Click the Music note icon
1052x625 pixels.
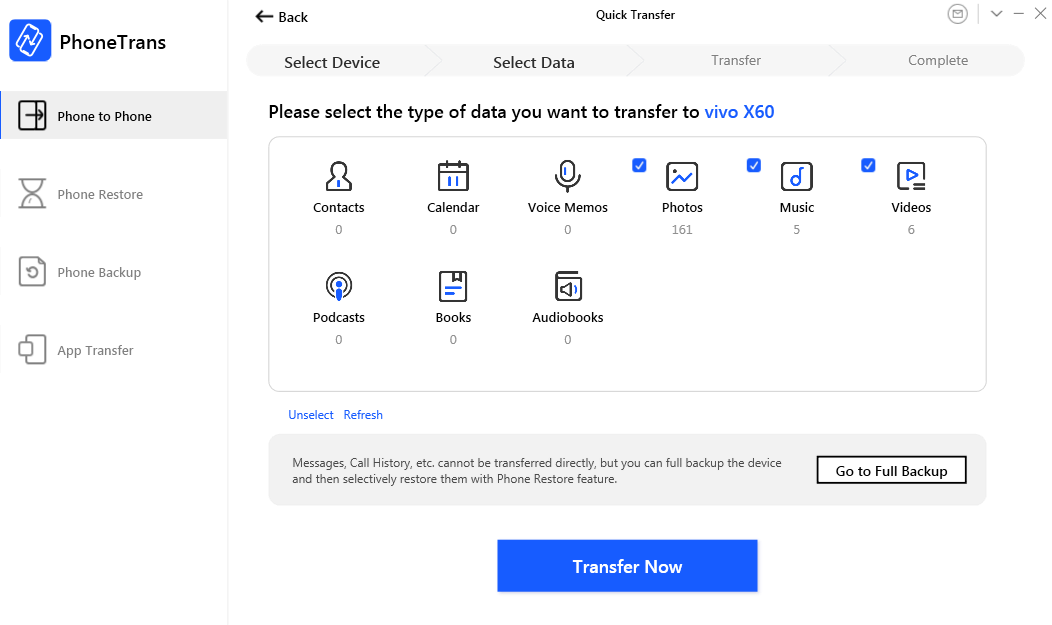click(796, 176)
